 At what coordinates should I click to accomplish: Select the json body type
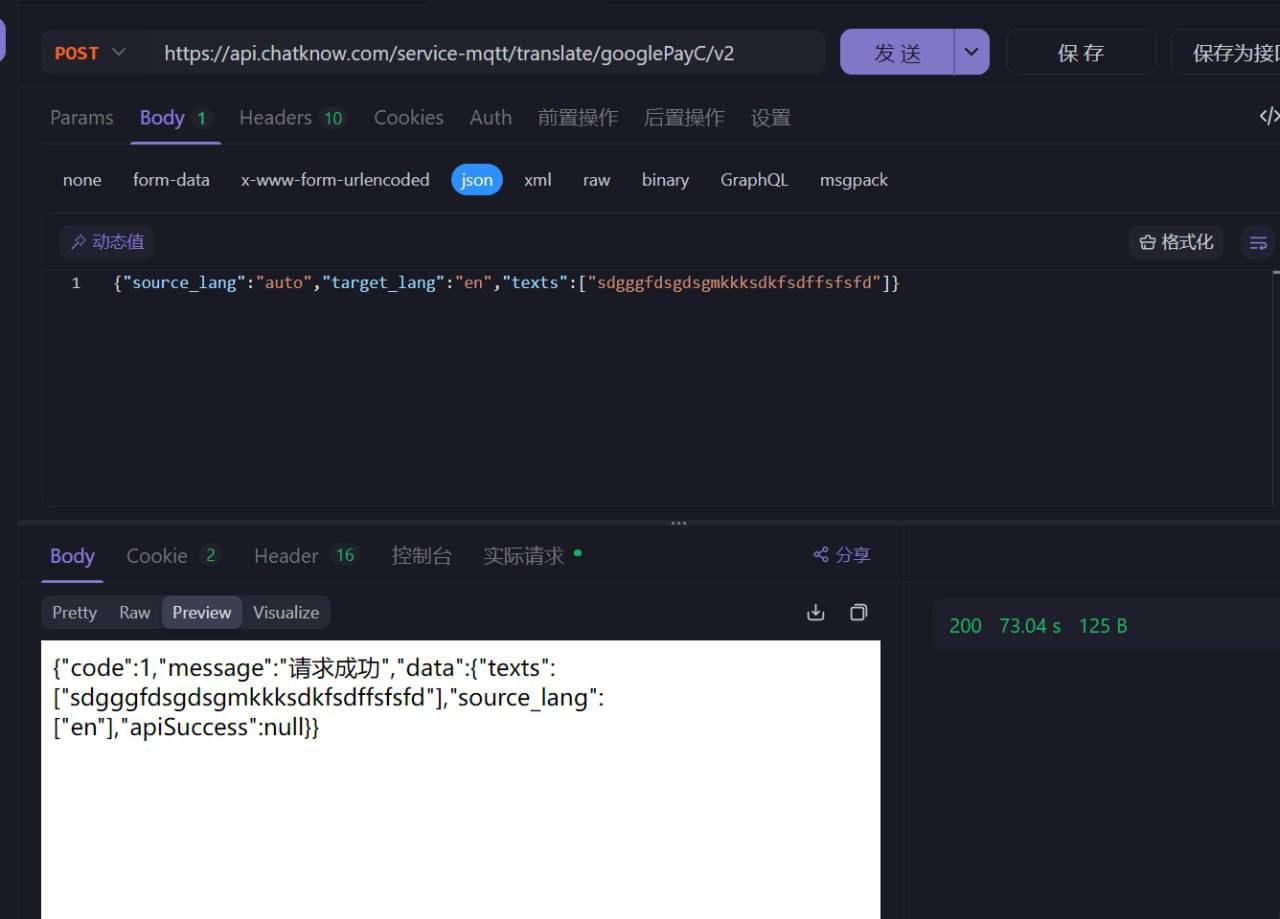click(476, 180)
